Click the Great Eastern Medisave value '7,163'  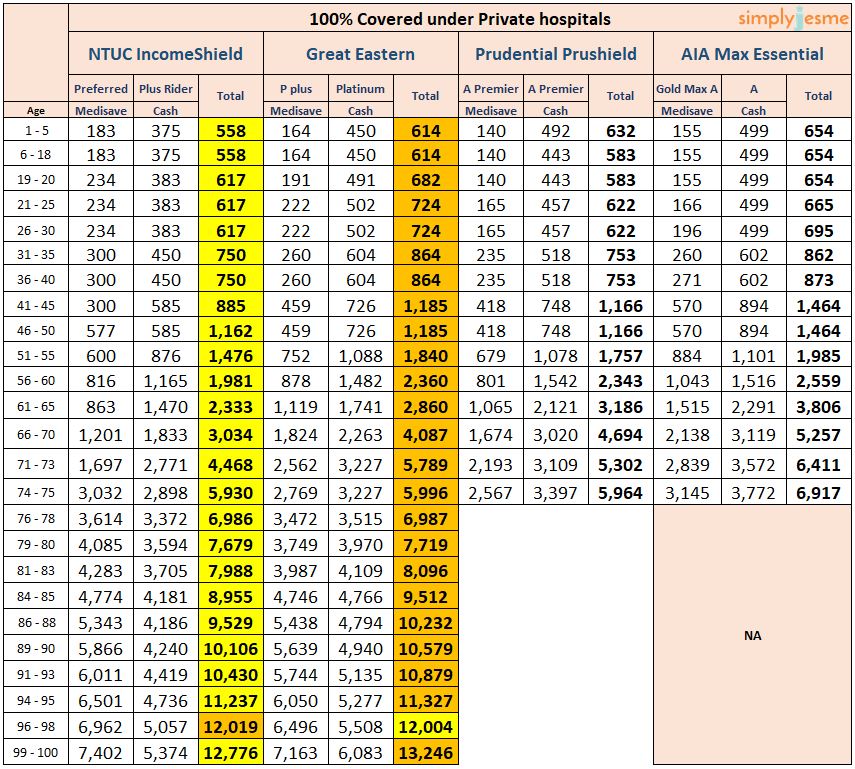[296, 753]
